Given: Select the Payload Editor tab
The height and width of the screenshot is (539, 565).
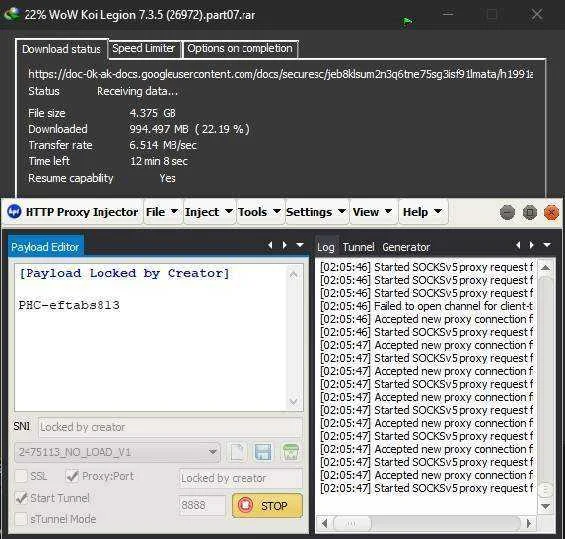Looking at the screenshot, I should [45, 247].
